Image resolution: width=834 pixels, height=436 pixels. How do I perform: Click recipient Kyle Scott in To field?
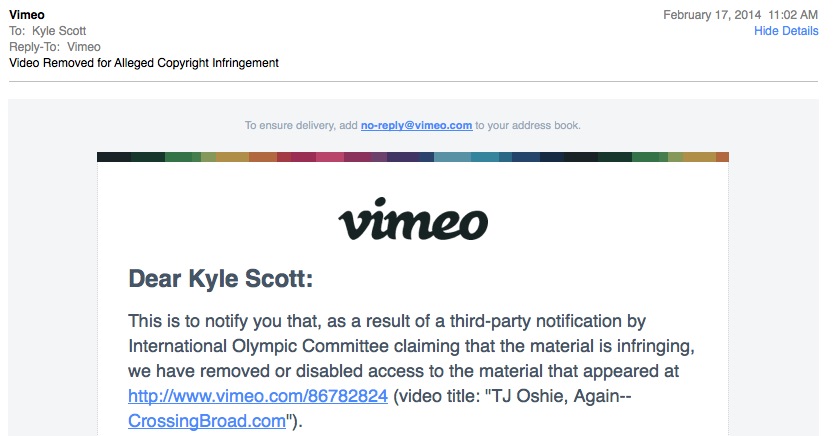click(59, 31)
